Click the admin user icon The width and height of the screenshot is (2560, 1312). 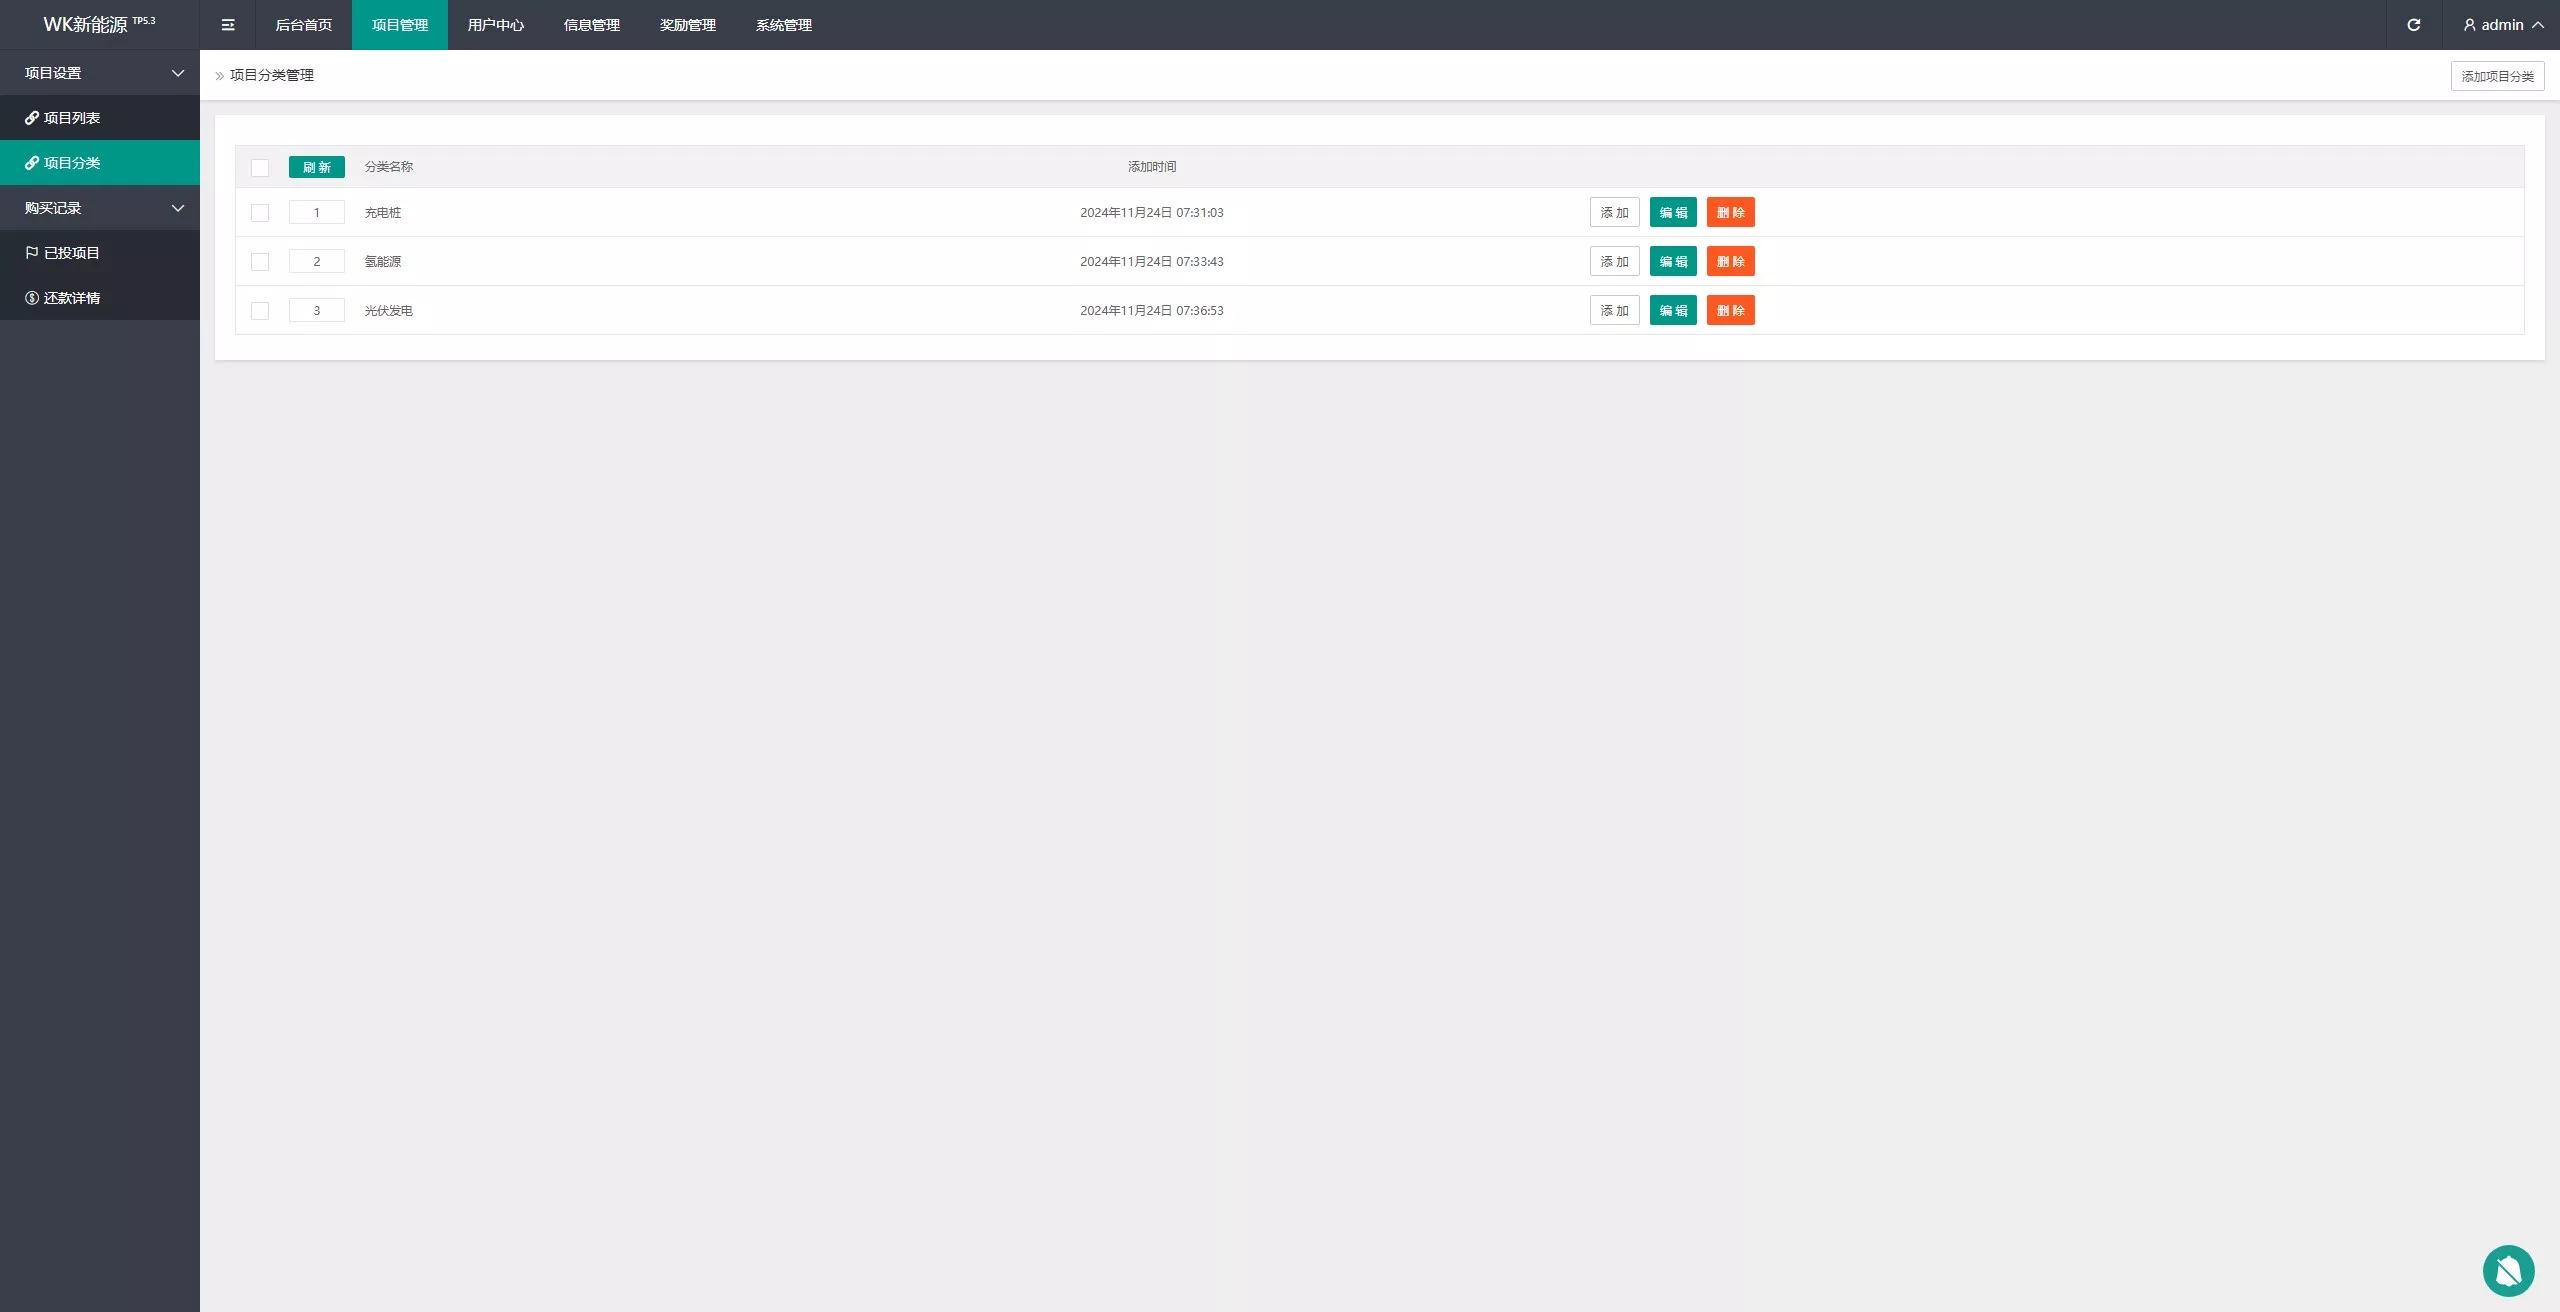[2469, 25]
